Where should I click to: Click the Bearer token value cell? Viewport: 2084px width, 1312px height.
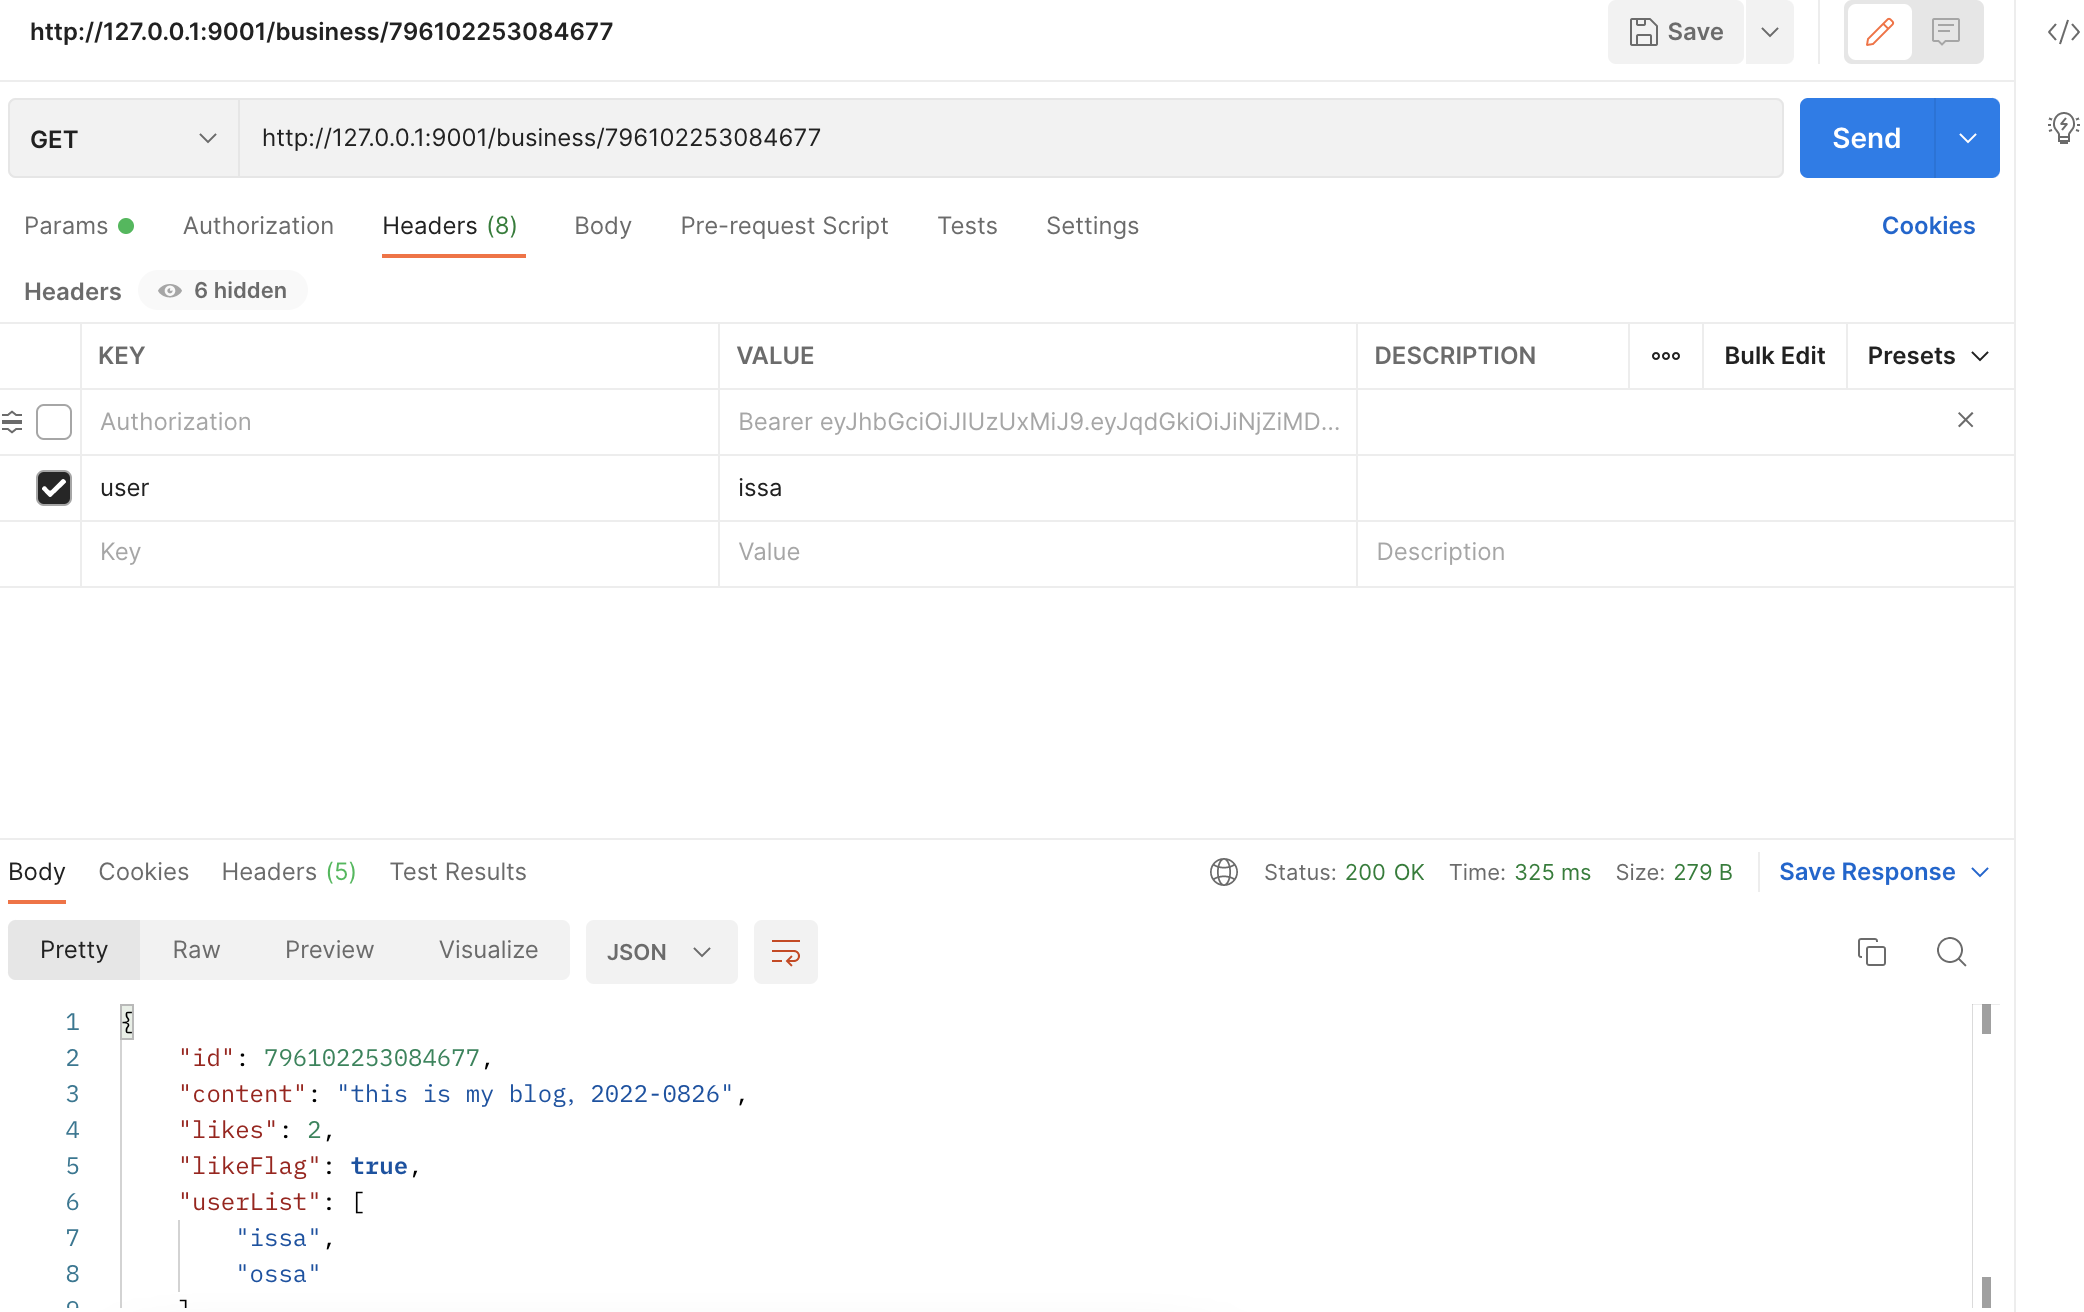(x=1038, y=422)
